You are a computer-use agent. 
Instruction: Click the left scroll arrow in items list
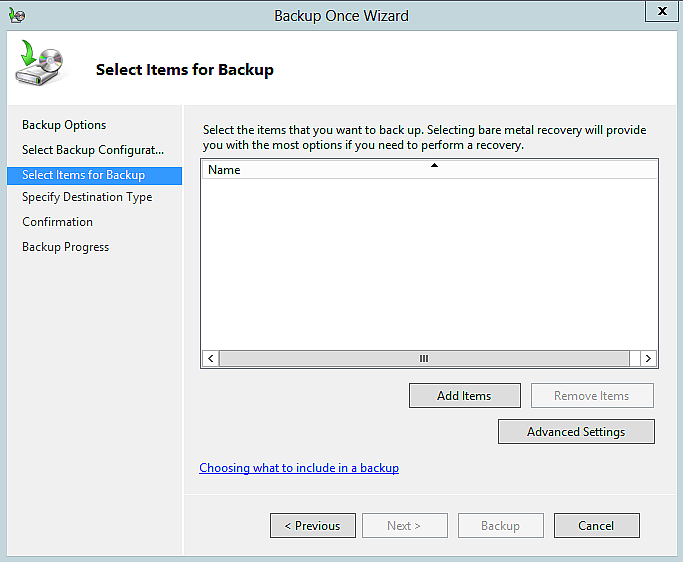211,359
